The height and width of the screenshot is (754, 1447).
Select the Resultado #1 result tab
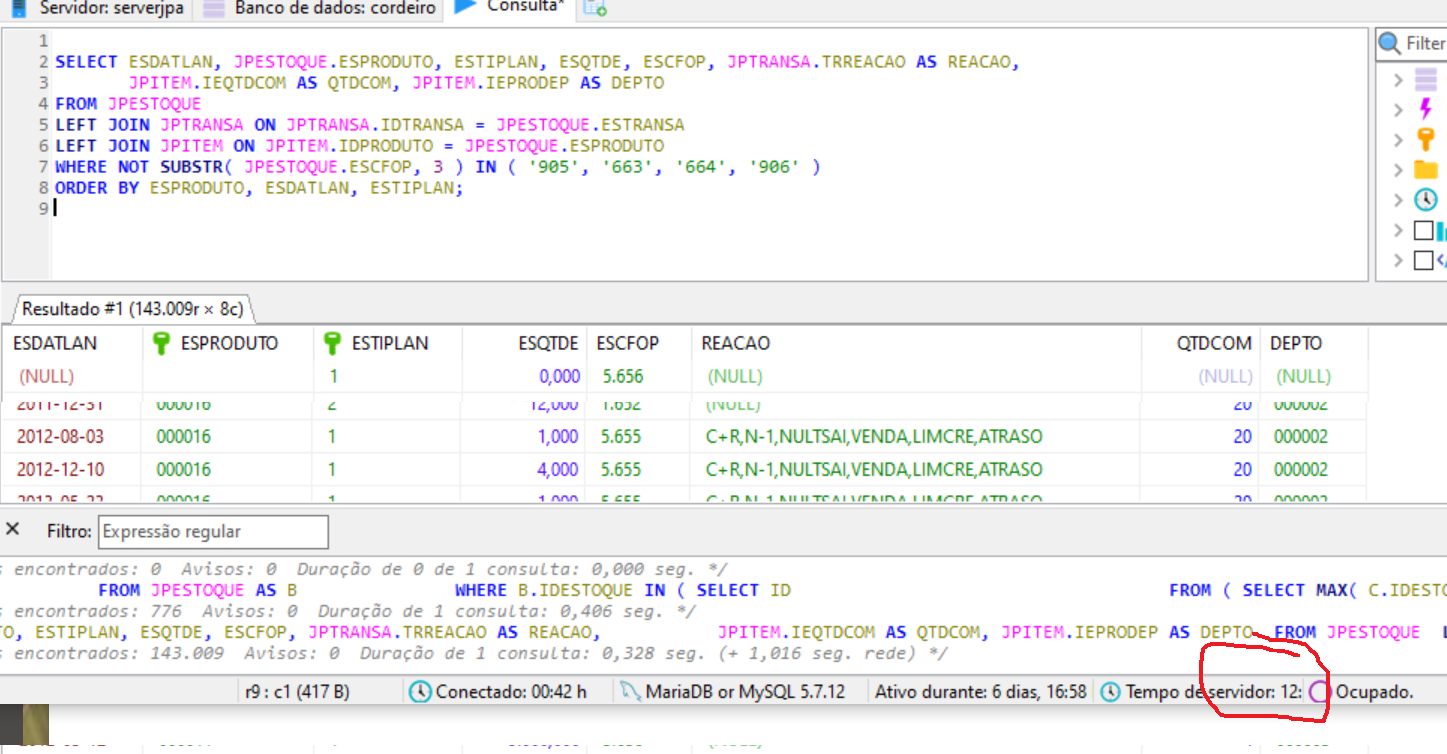point(131,309)
